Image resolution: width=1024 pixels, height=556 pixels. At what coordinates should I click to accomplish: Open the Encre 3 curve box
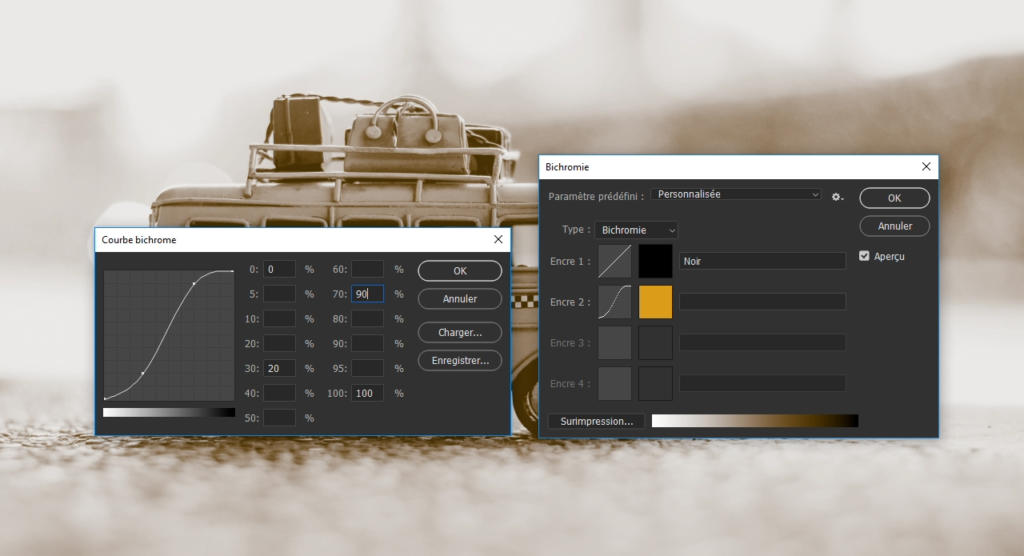(615, 342)
